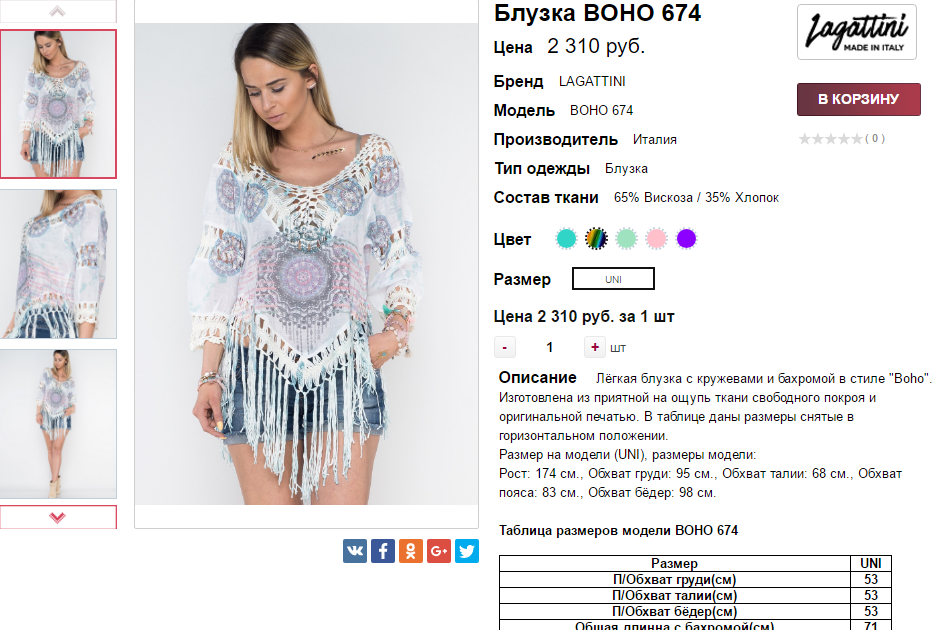Choose the turquoise color swatch
Image resolution: width=936 pixels, height=630 pixels.
[x=566, y=239]
